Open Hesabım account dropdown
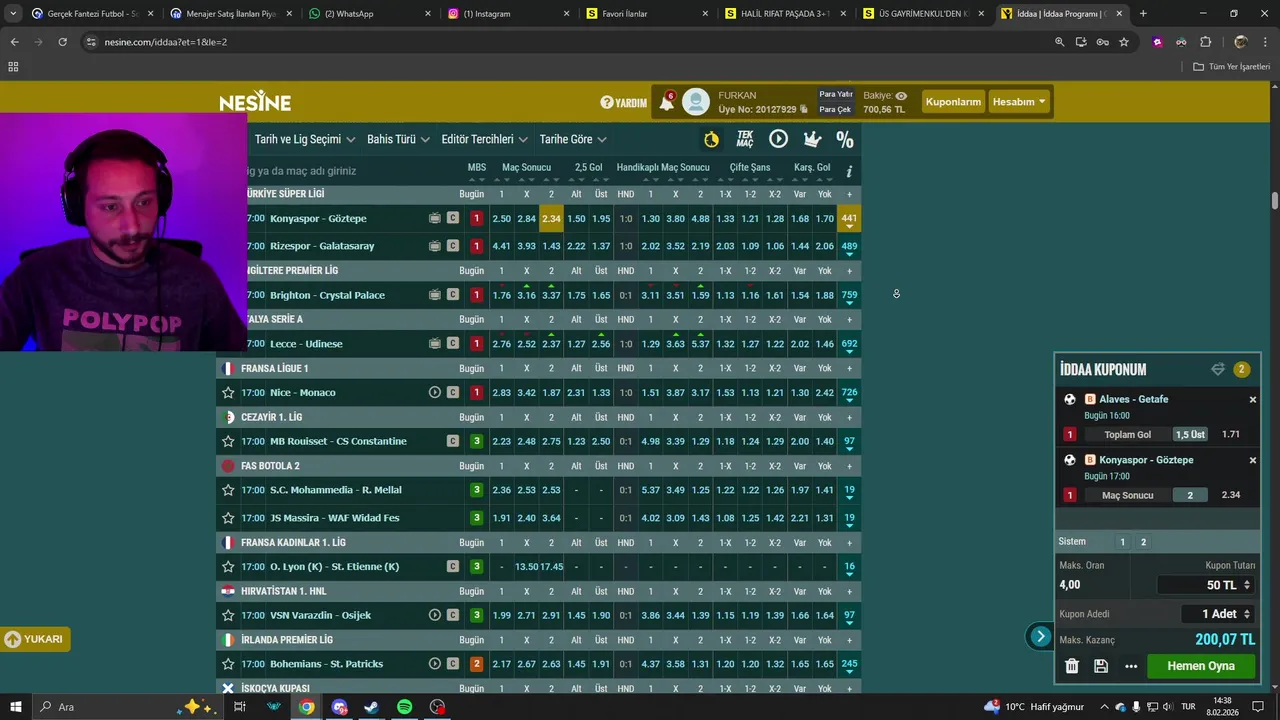The image size is (1280, 720). (1018, 102)
